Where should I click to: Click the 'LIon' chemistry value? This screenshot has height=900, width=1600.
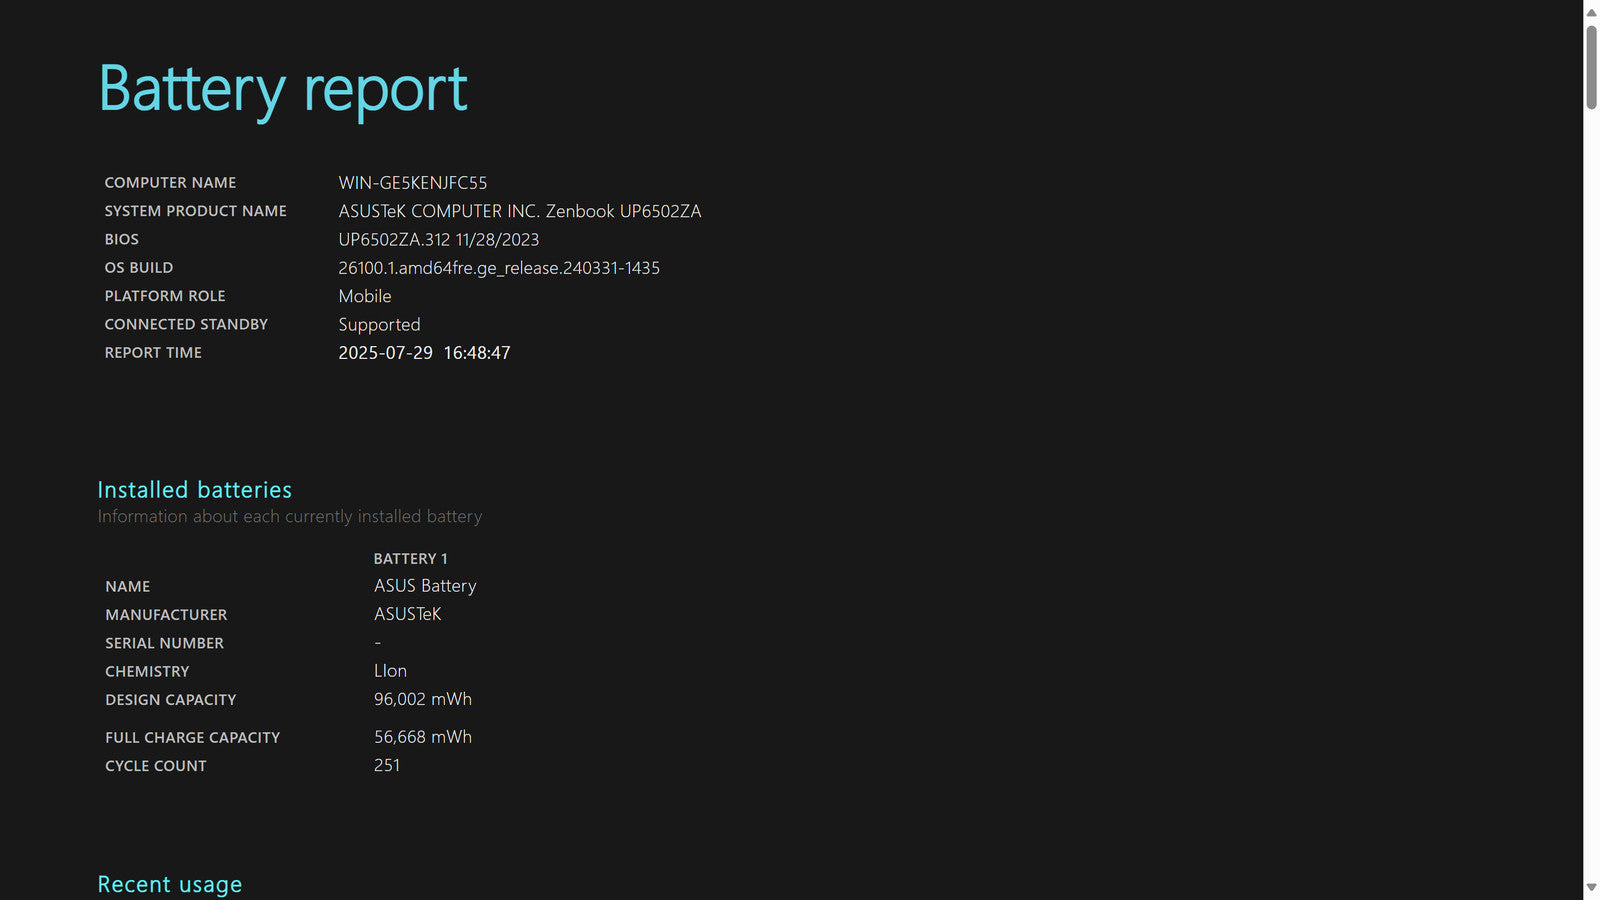(x=390, y=671)
